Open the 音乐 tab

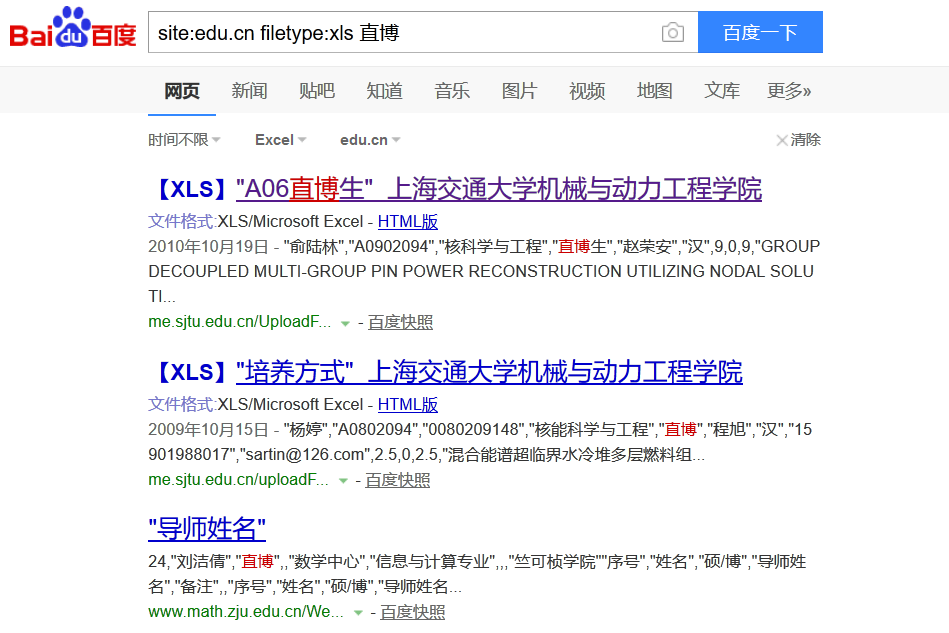(452, 91)
